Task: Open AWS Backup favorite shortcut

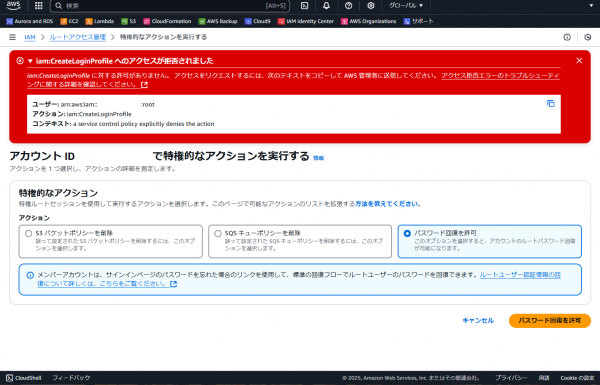Action: pos(218,21)
